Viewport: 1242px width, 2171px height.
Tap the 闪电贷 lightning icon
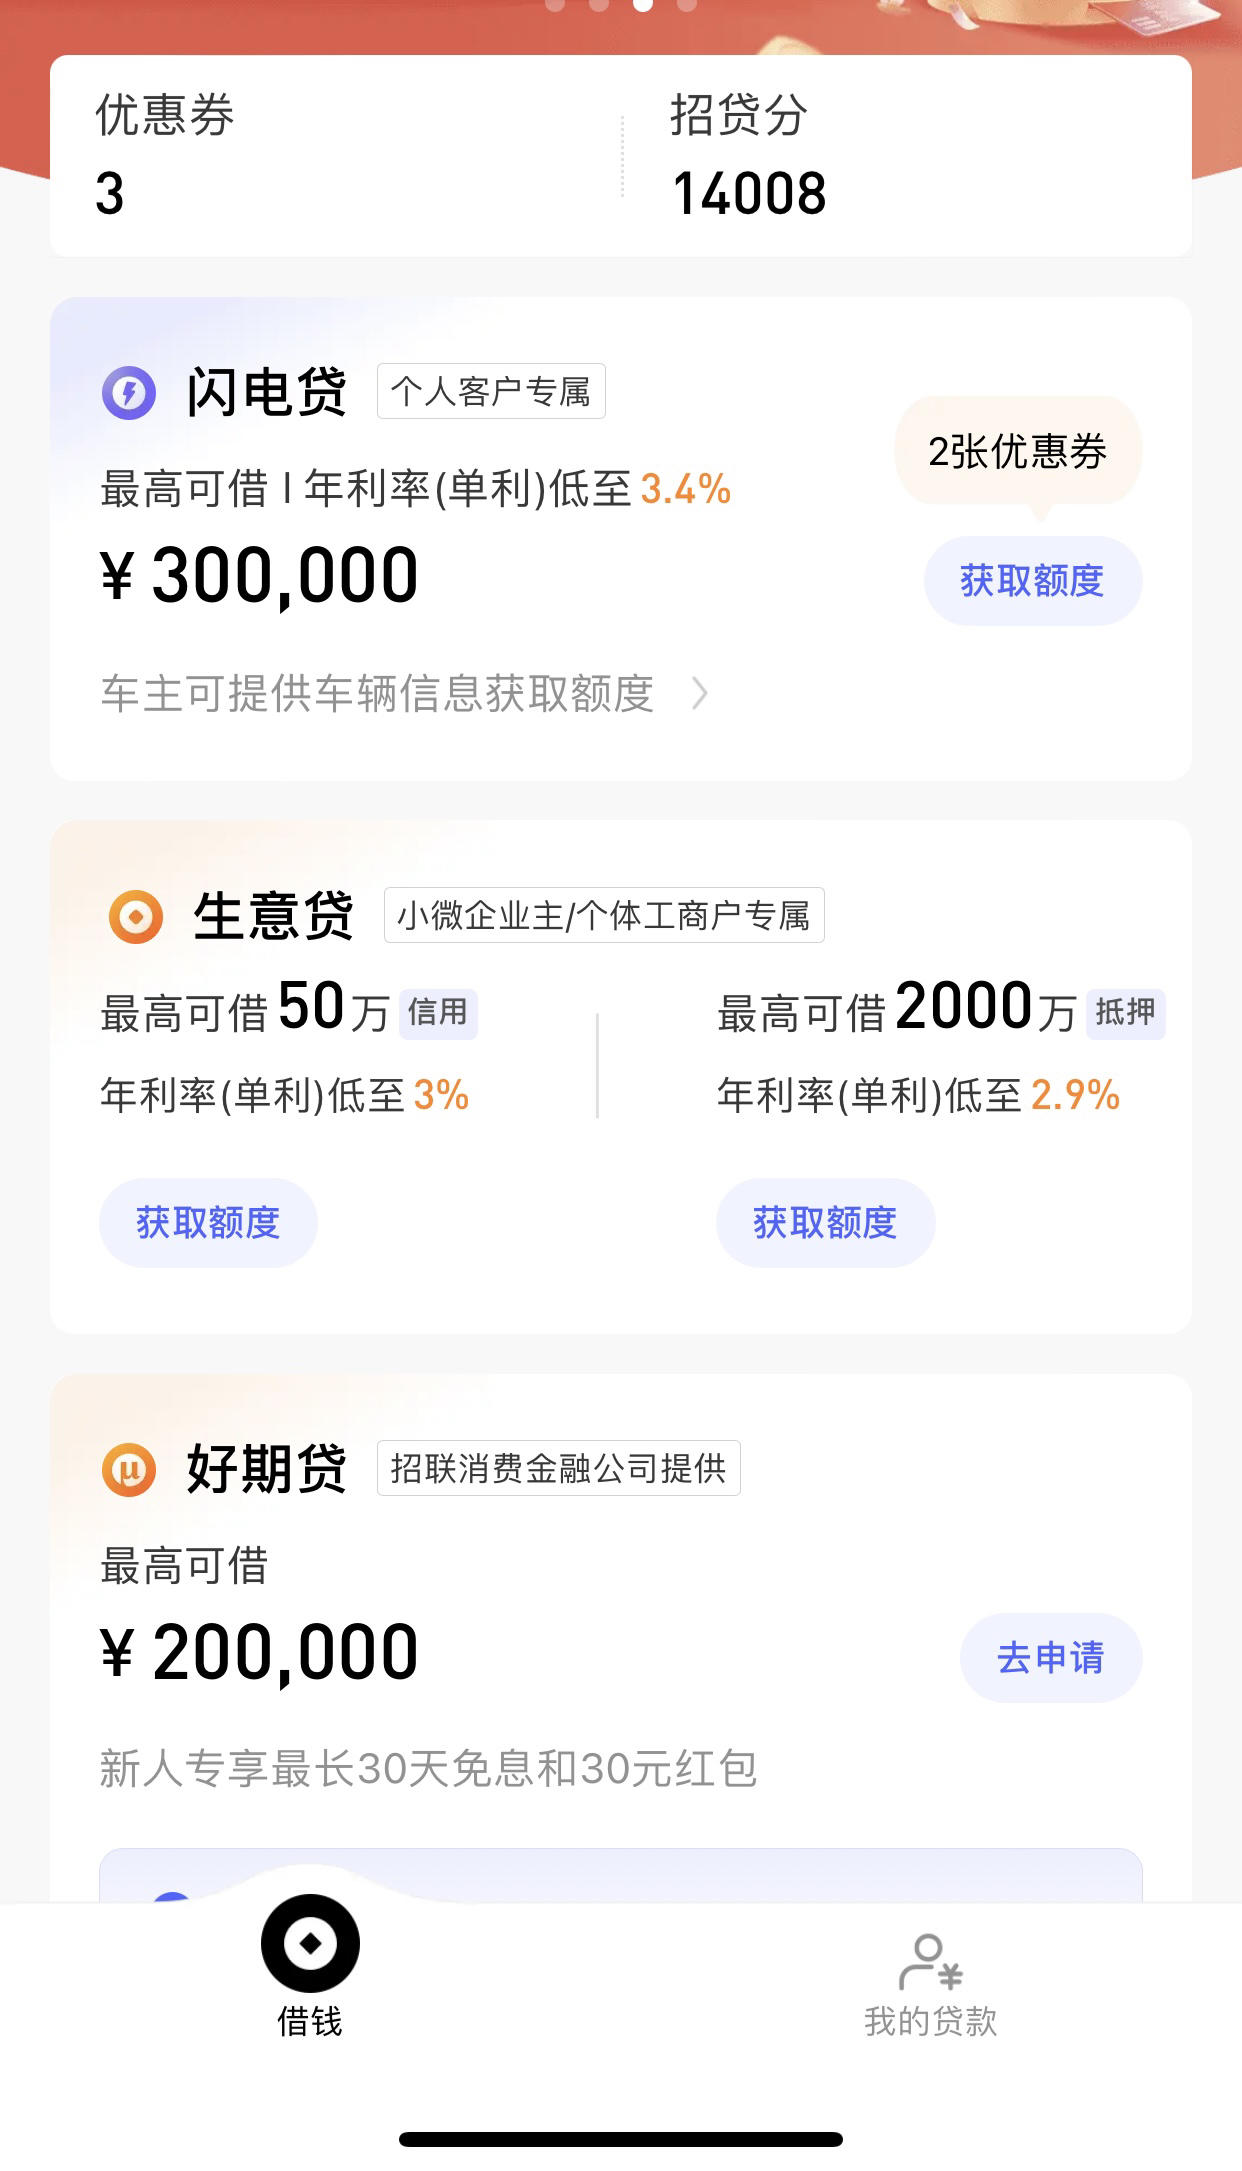click(x=129, y=392)
